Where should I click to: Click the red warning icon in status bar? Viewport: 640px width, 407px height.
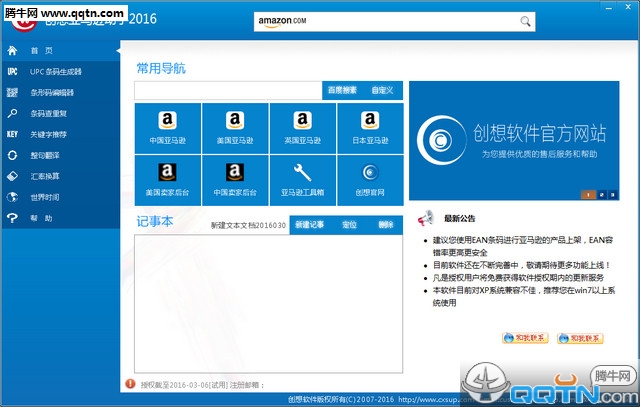click(x=130, y=384)
